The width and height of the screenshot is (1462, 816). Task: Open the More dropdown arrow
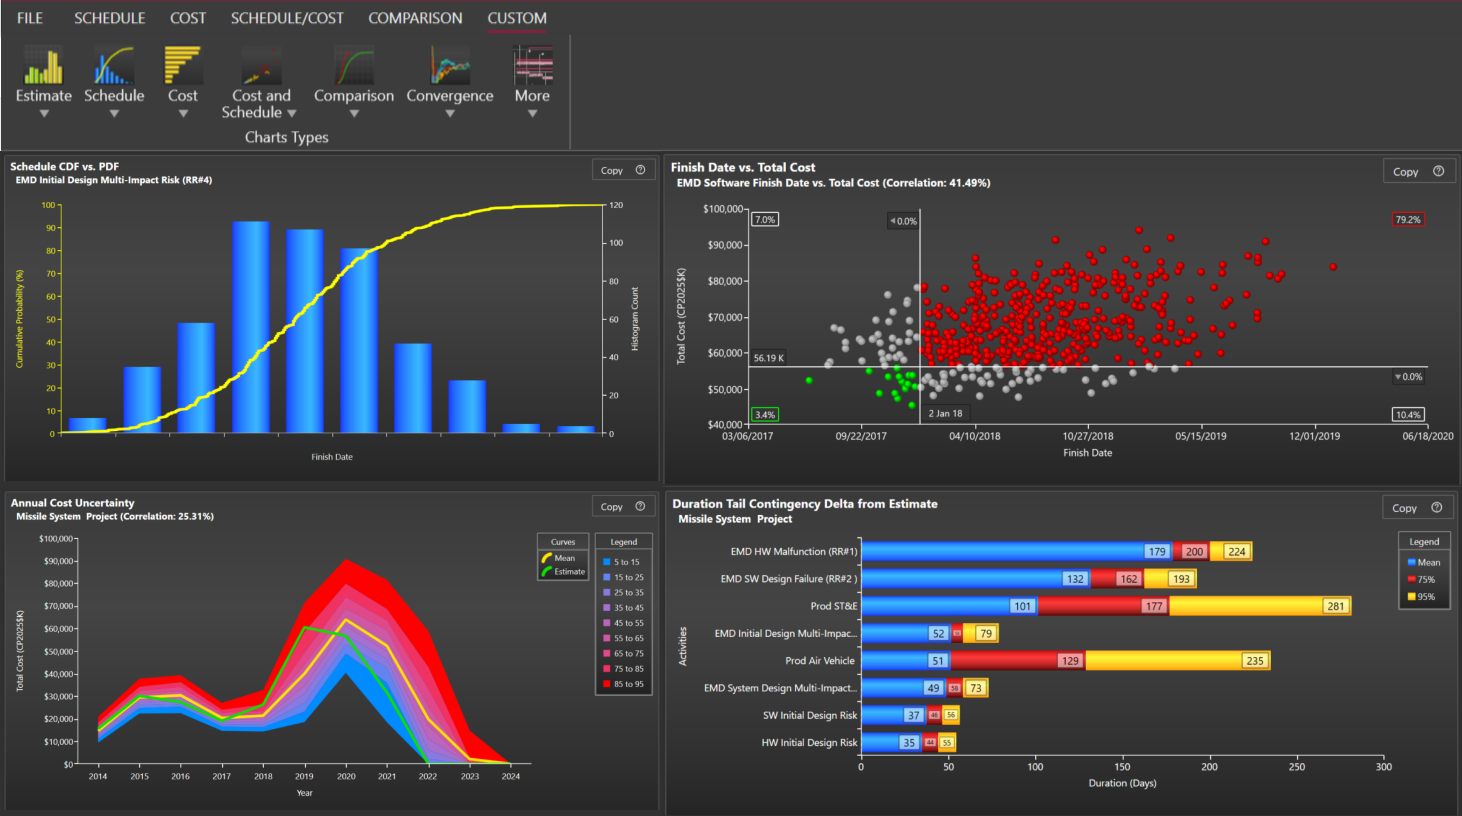pyautogui.click(x=532, y=113)
